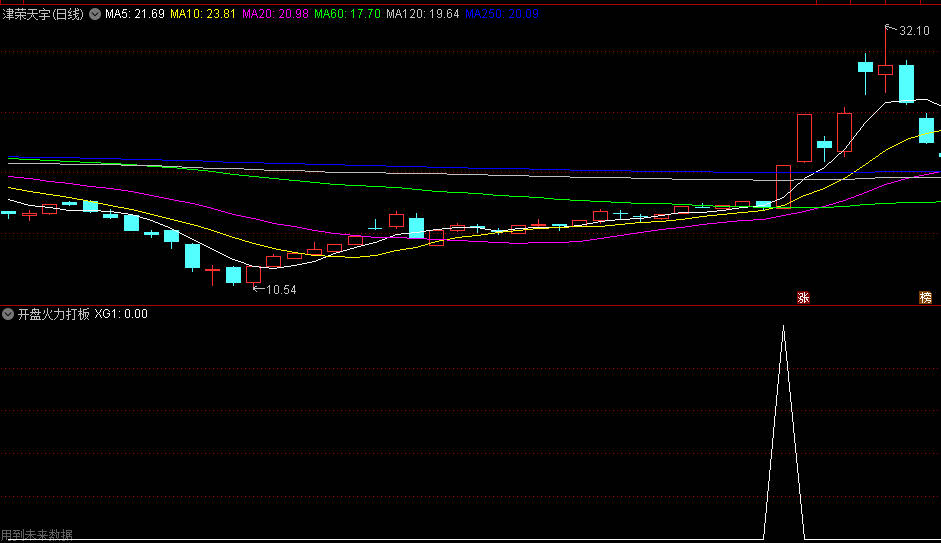Select the MA5: 21.69 label
The height and width of the screenshot is (543, 941).
pos(134,14)
